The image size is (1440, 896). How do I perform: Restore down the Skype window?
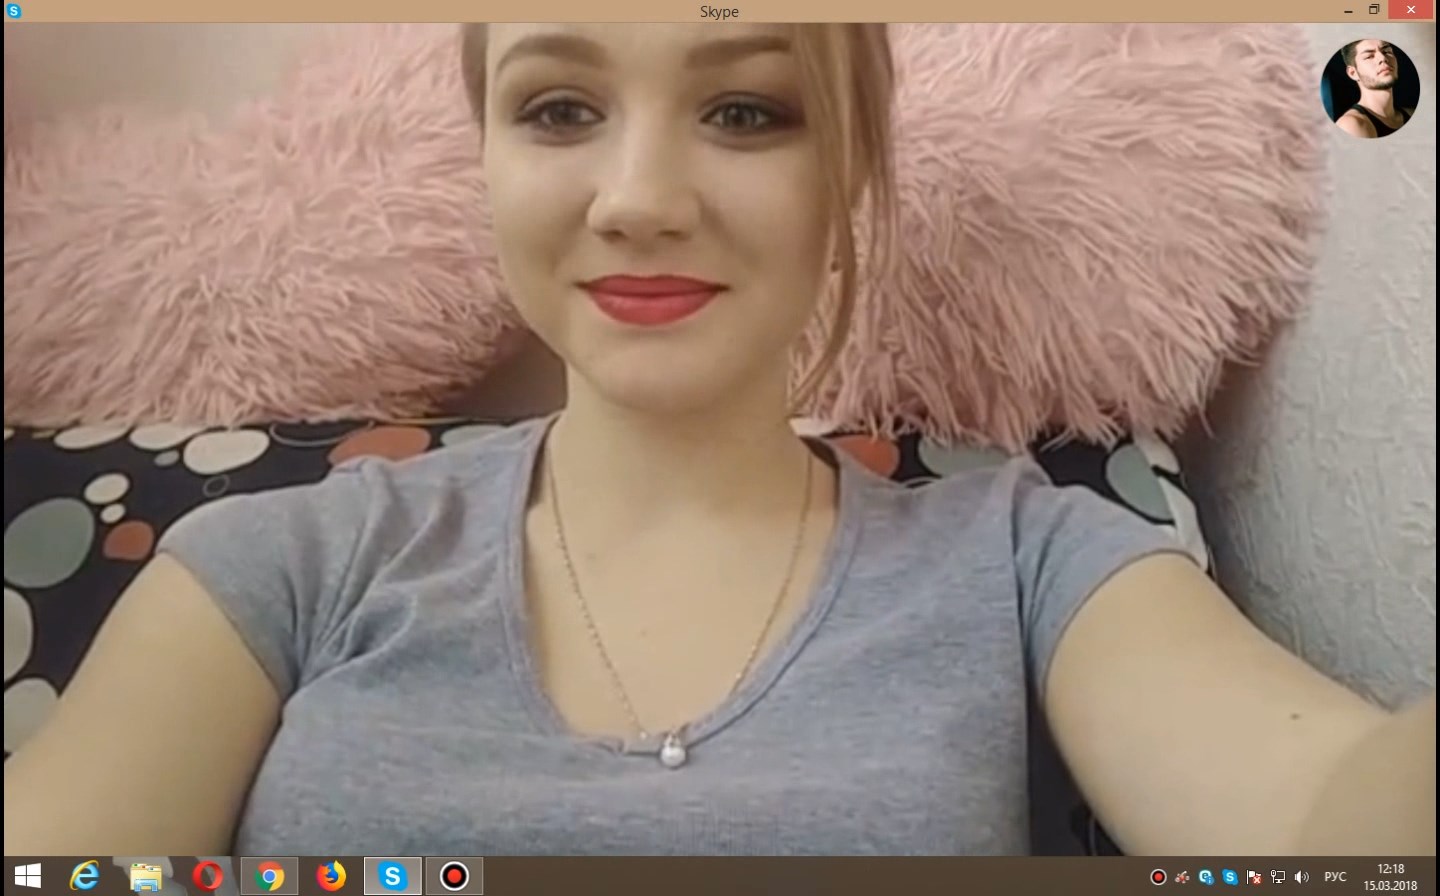pyautogui.click(x=1374, y=10)
